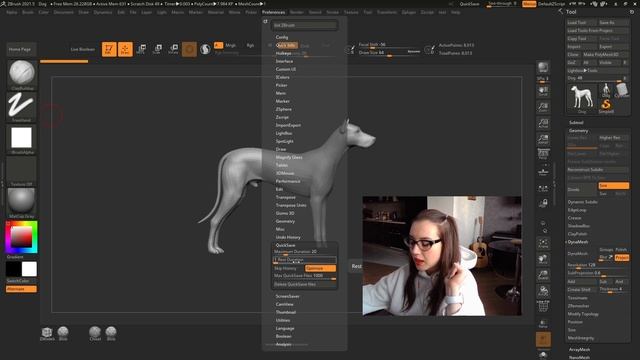Screen dimensions: 640x360
Task: Toggle the orange Quicksave option
Action: coord(320,268)
